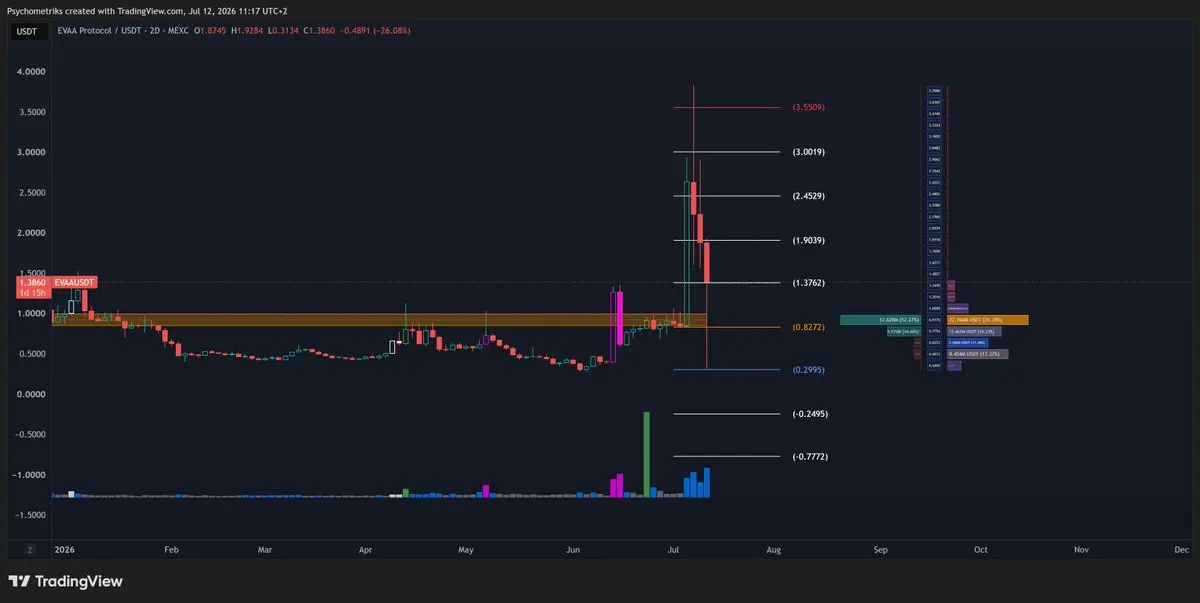Click the Oct time axis label
Image resolution: width=1200 pixels, height=603 pixels.
click(x=981, y=550)
